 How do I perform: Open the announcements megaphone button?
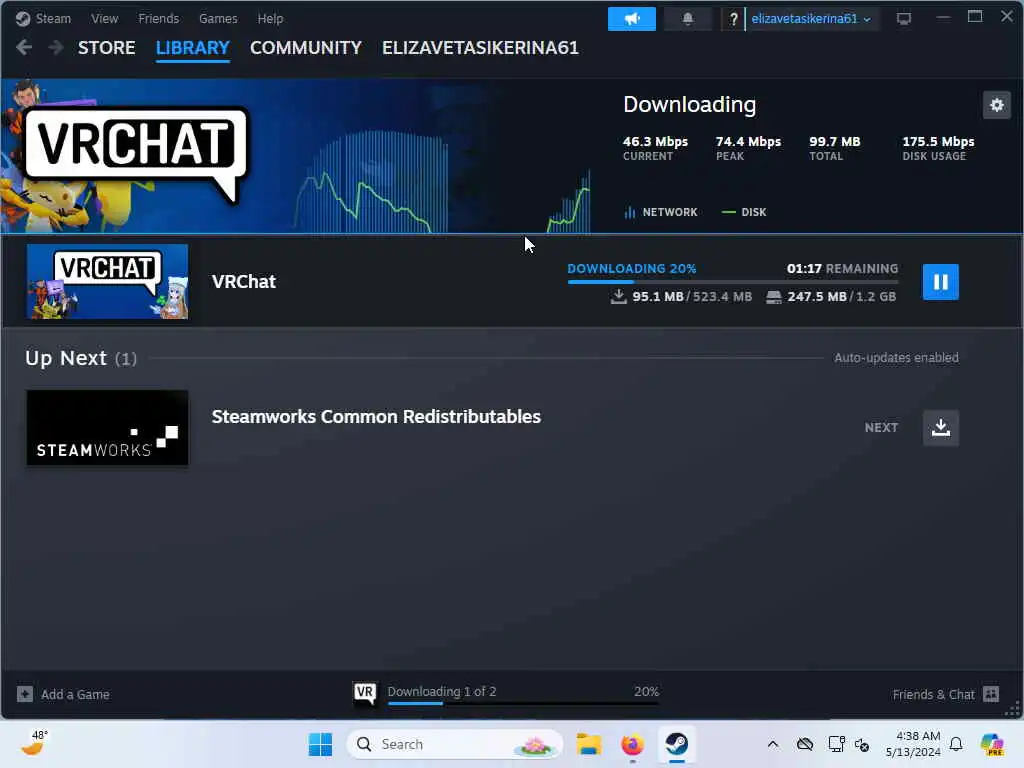click(x=632, y=19)
